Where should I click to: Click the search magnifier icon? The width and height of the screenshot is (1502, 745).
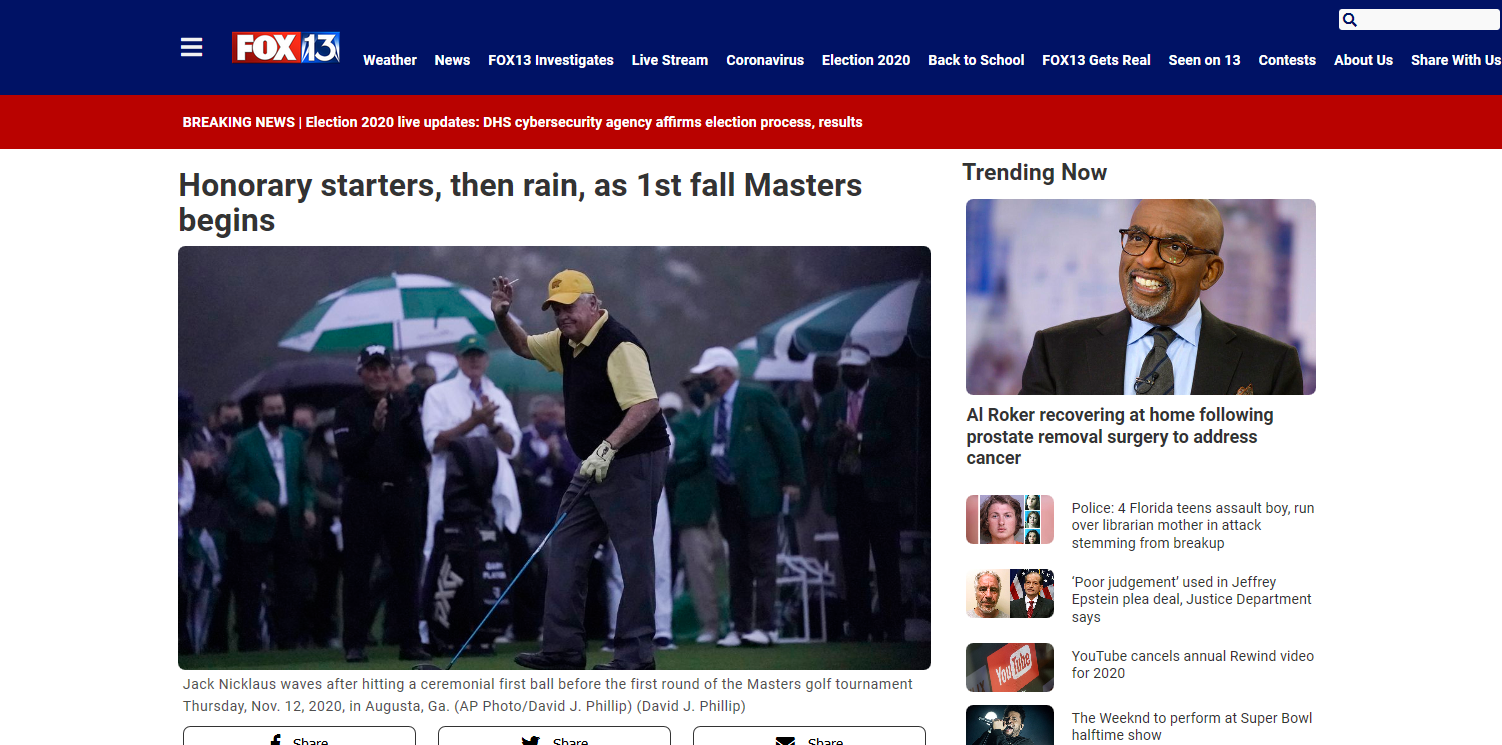pyautogui.click(x=1350, y=20)
